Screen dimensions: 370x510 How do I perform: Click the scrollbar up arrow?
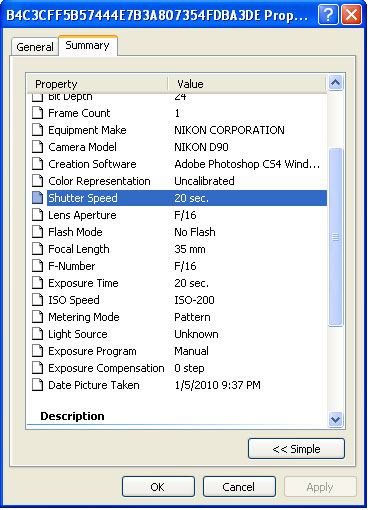(335, 82)
